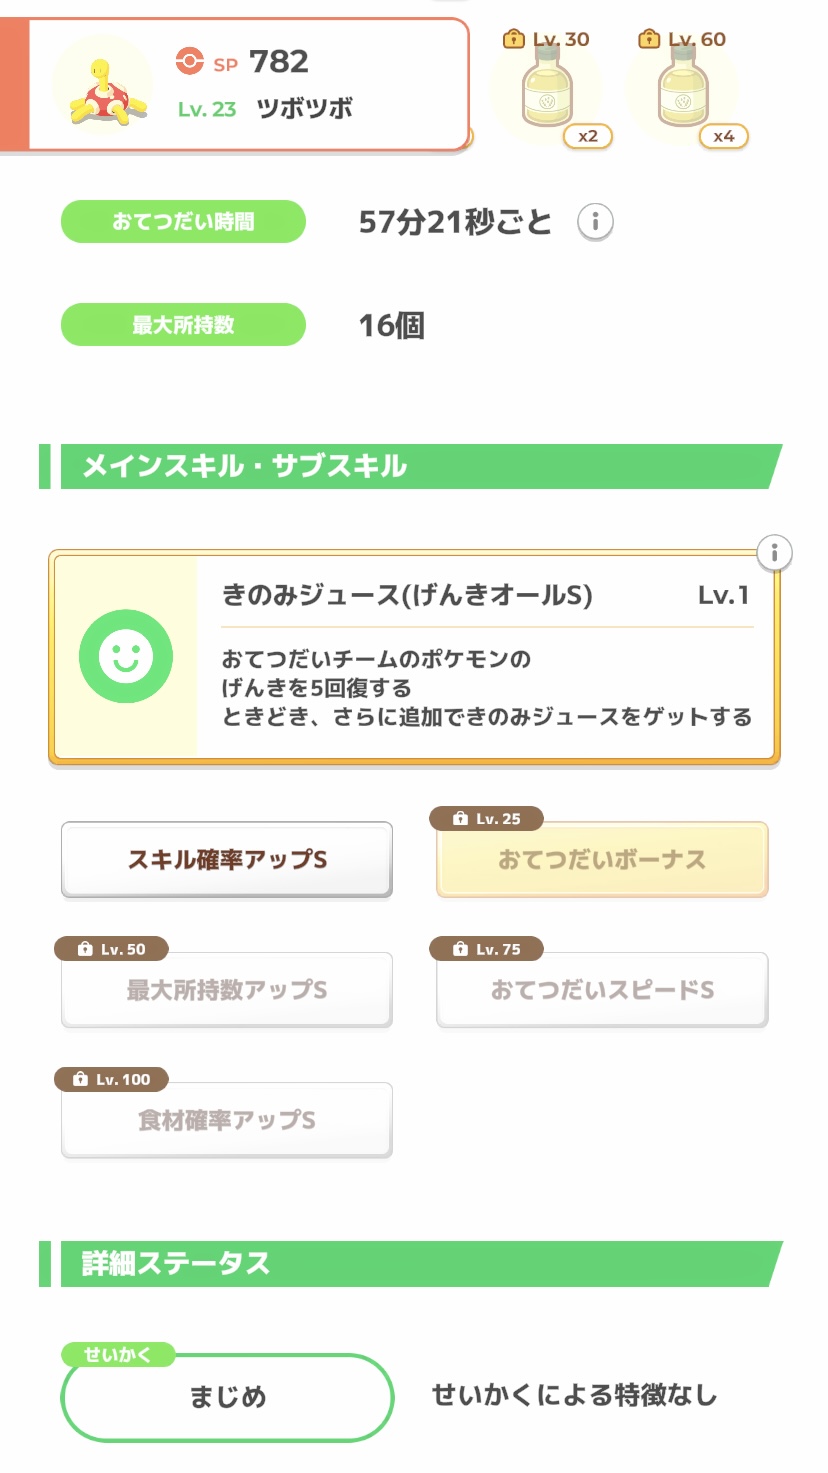Click the Poké Ball SP icon

189,62
